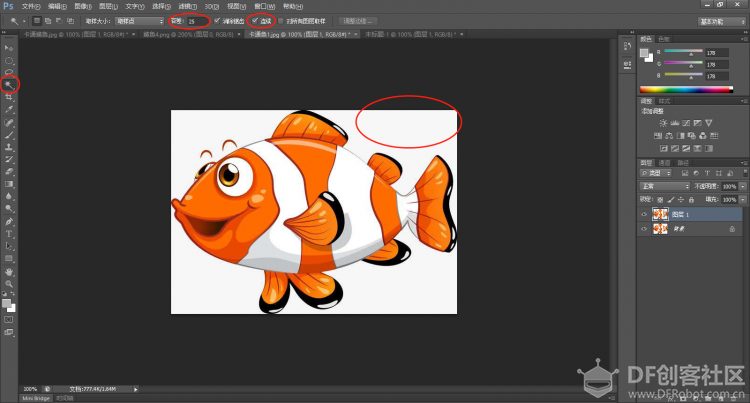Select the Type tool
The width and height of the screenshot is (750, 403).
click(9, 234)
